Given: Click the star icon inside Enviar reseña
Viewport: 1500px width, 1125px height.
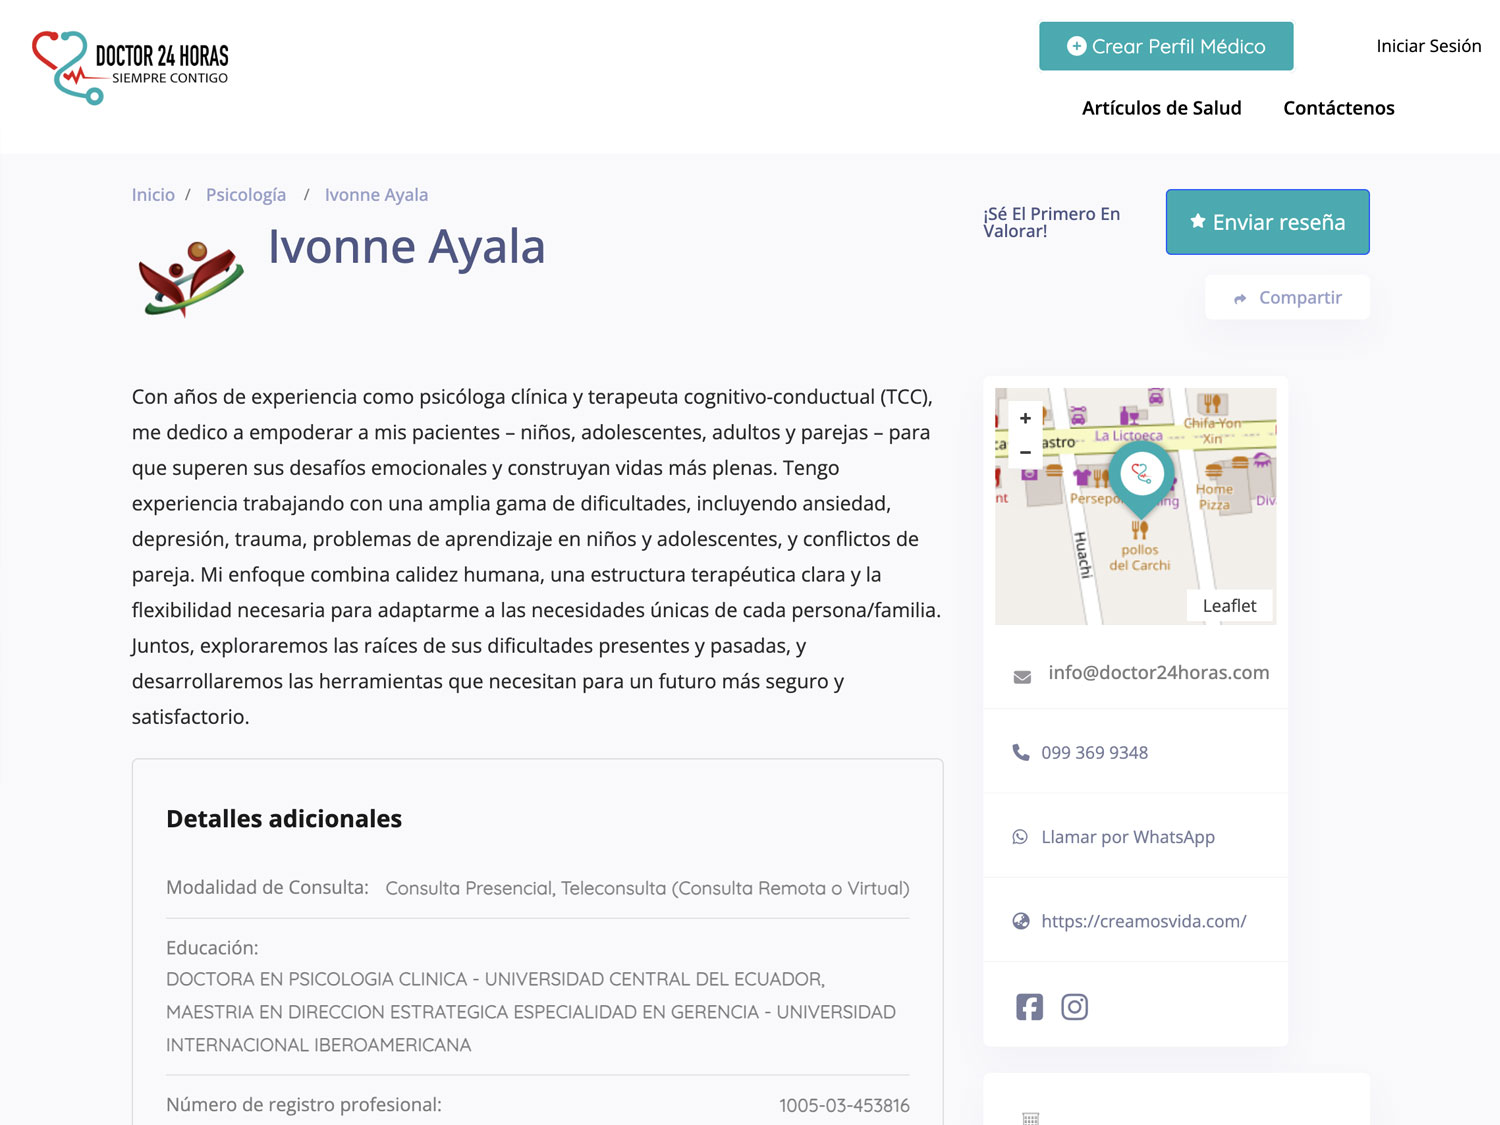Looking at the screenshot, I should click(x=1197, y=222).
